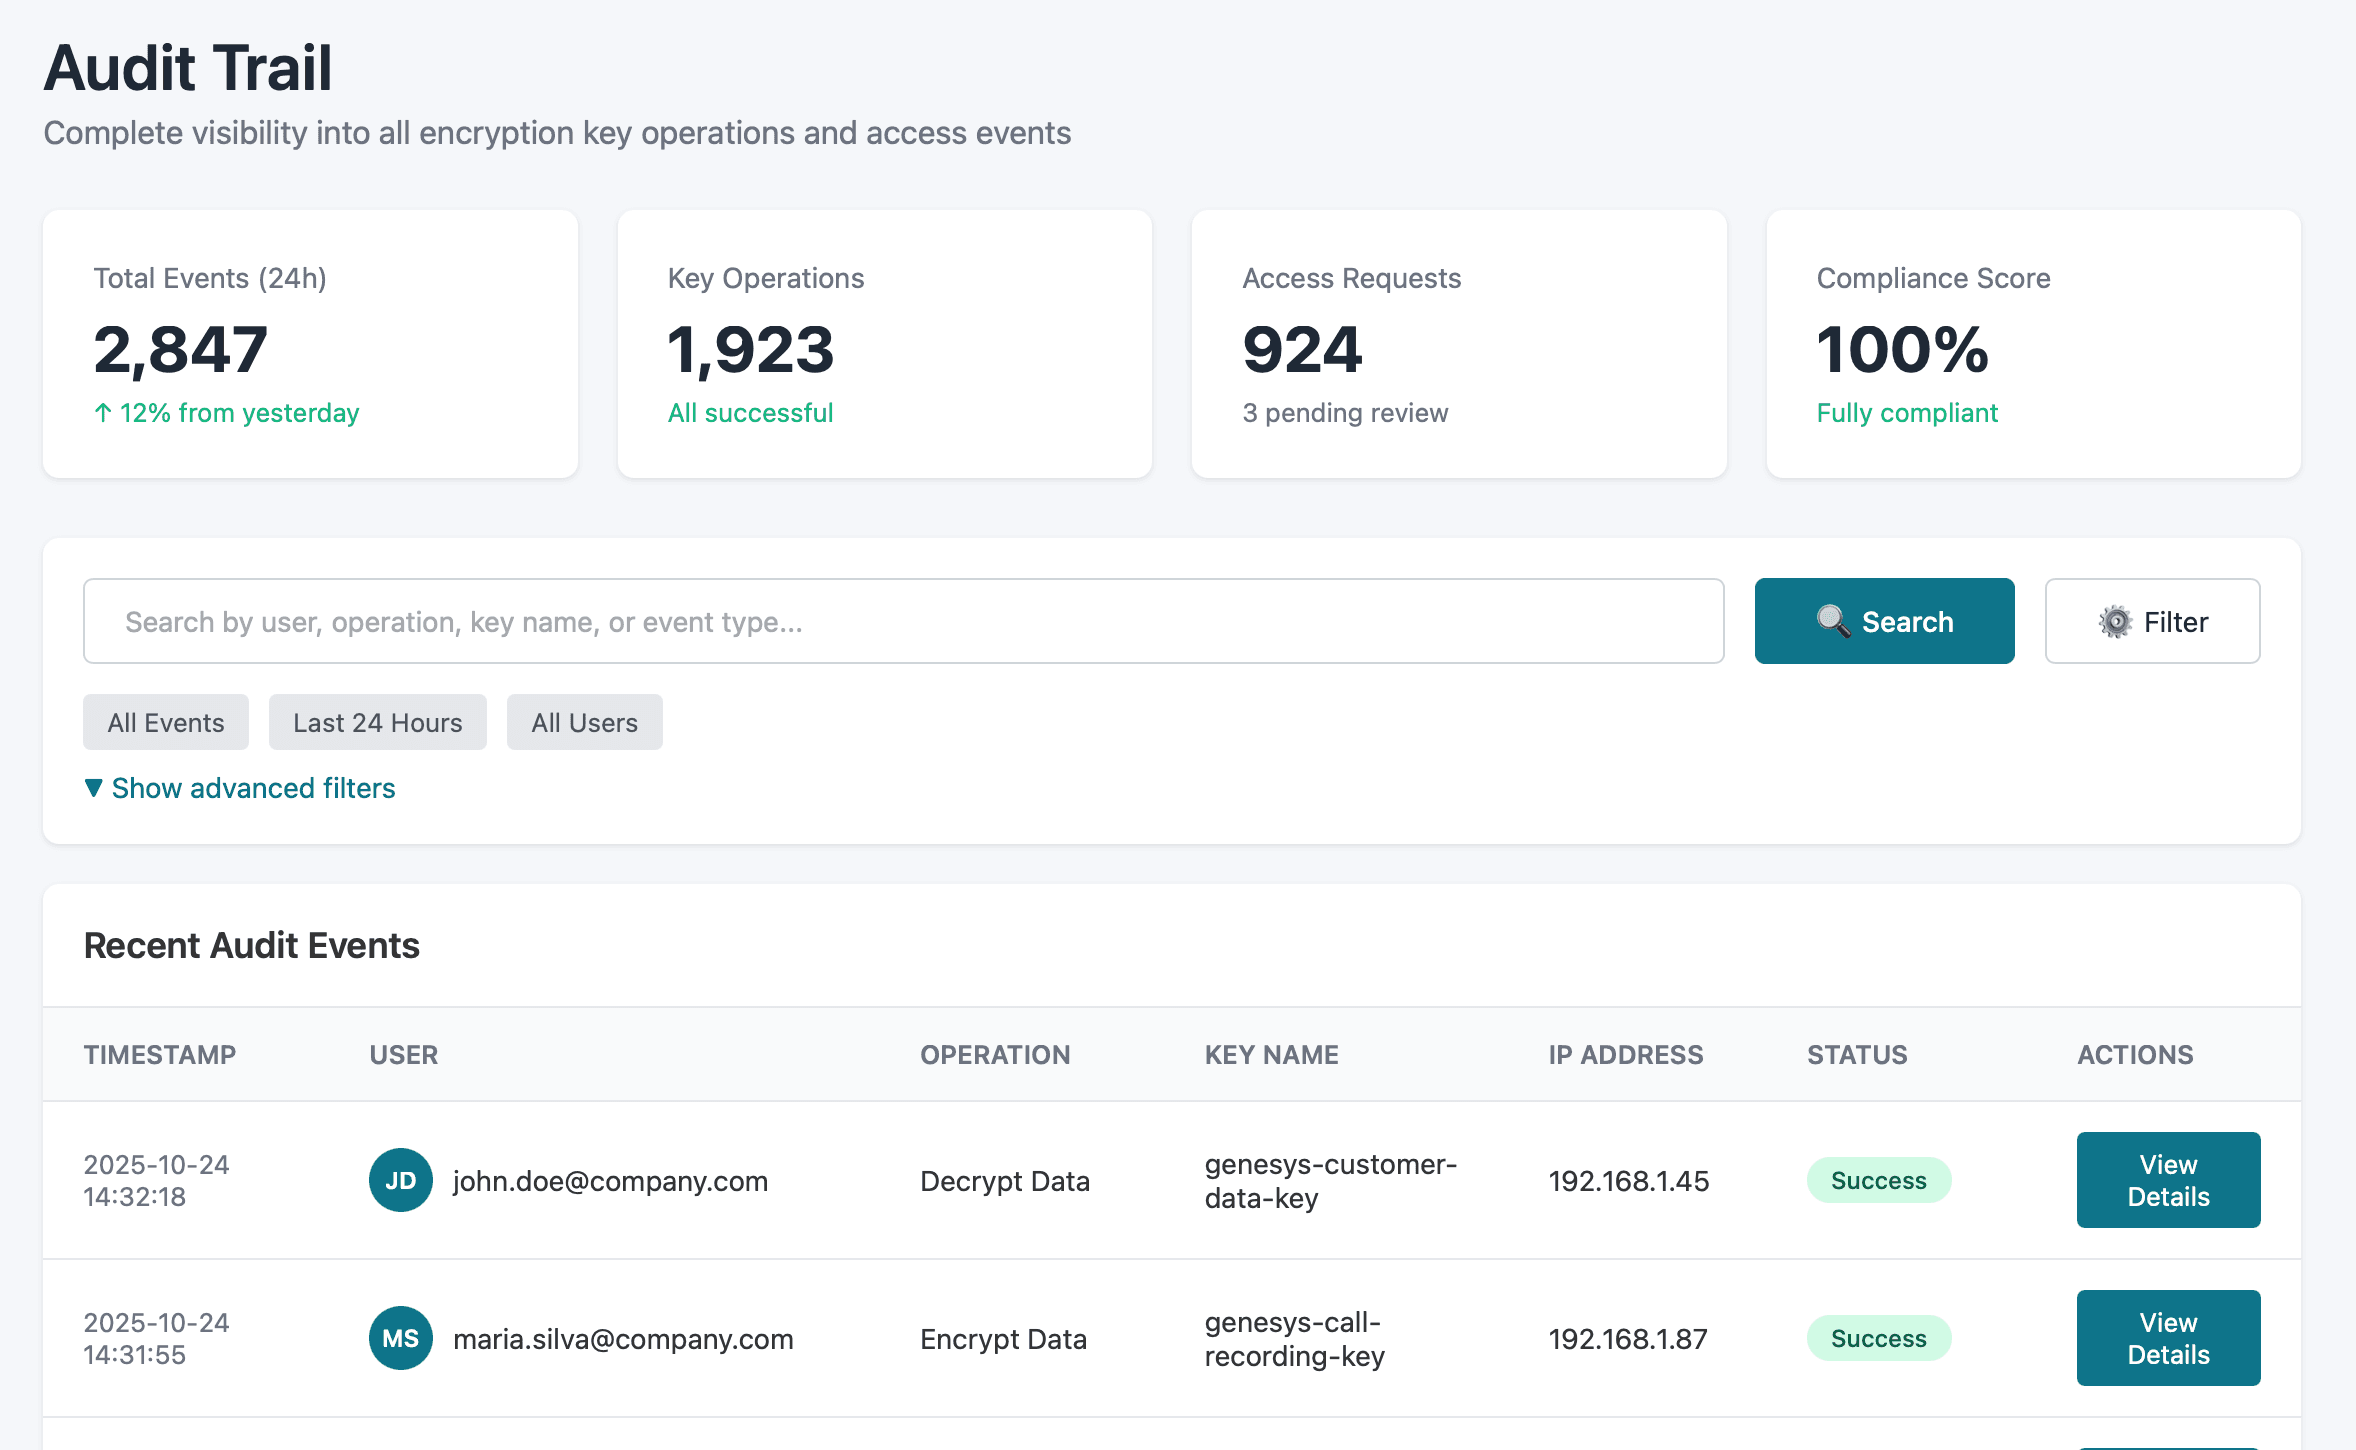Screen dimensions: 2356x1450
Task: Sort by the Operation column header
Action: click(x=994, y=1055)
